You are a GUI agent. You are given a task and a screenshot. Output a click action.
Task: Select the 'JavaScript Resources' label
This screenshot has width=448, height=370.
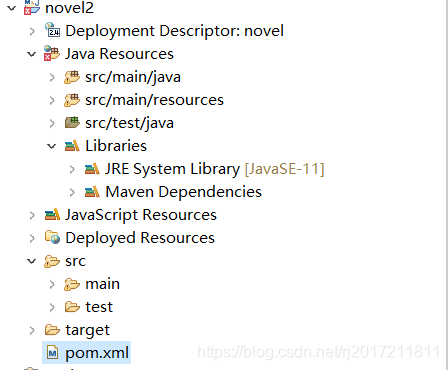pos(141,215)
